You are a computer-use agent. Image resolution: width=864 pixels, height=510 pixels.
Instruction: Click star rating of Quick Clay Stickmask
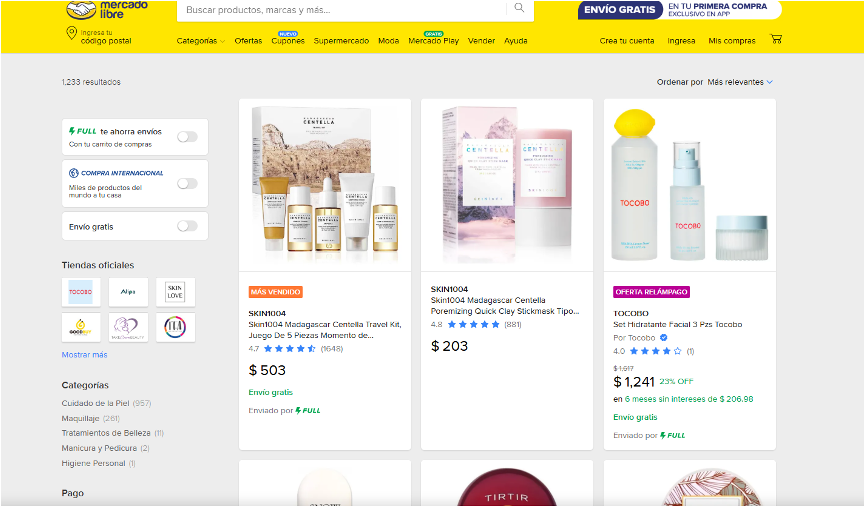pyautogui.click(x=473, y=324)
